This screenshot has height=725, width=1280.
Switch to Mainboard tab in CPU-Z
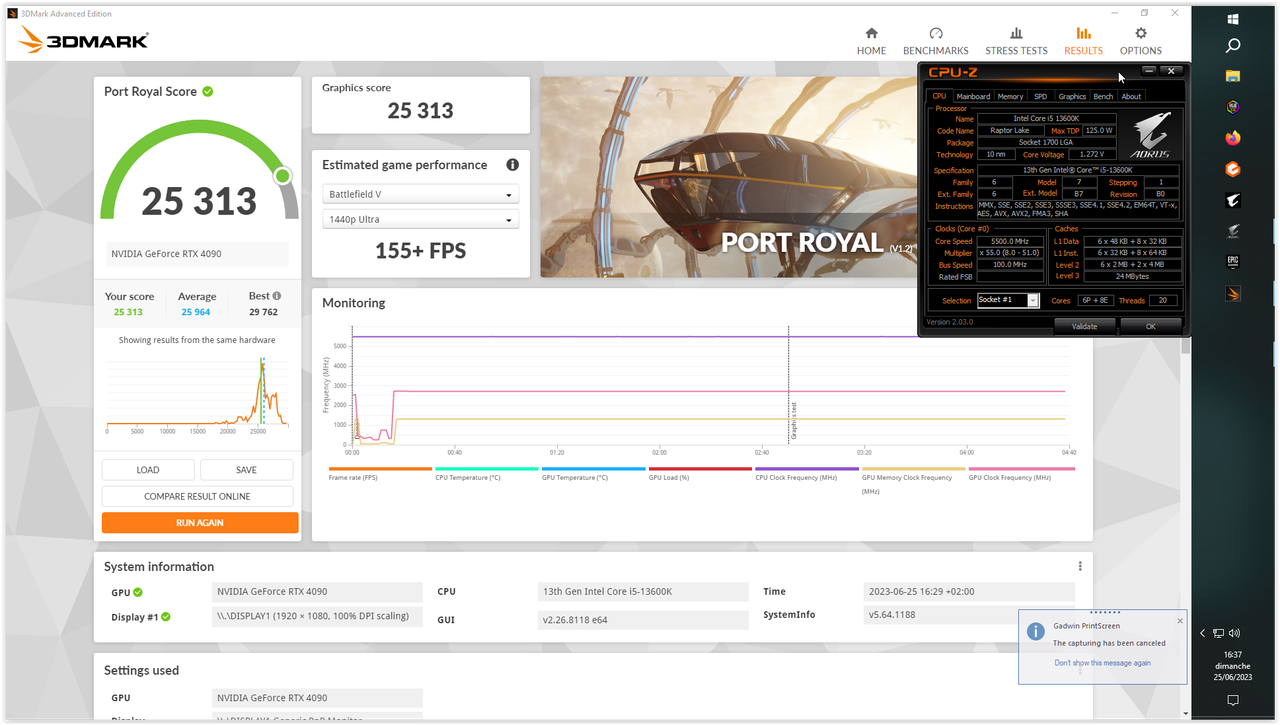click(x=973, y=96)
